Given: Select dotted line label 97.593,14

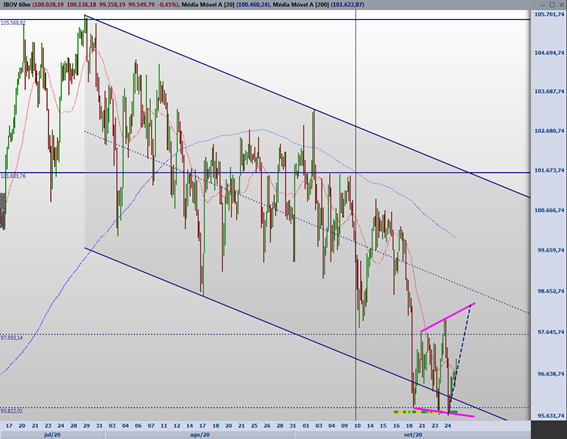Looking at the screenshot, I should tap(12, 338).
